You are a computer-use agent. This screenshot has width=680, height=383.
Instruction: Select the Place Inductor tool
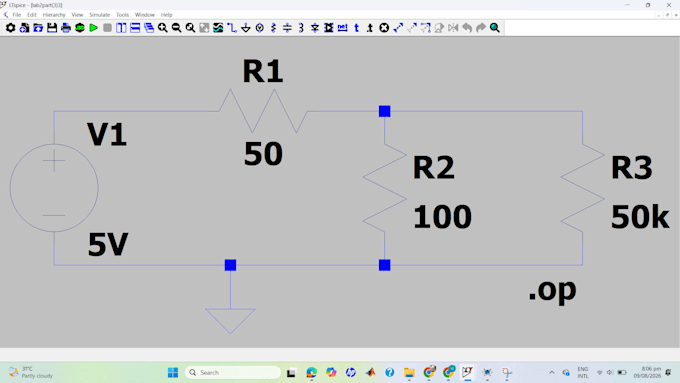[x=301, y=28]
